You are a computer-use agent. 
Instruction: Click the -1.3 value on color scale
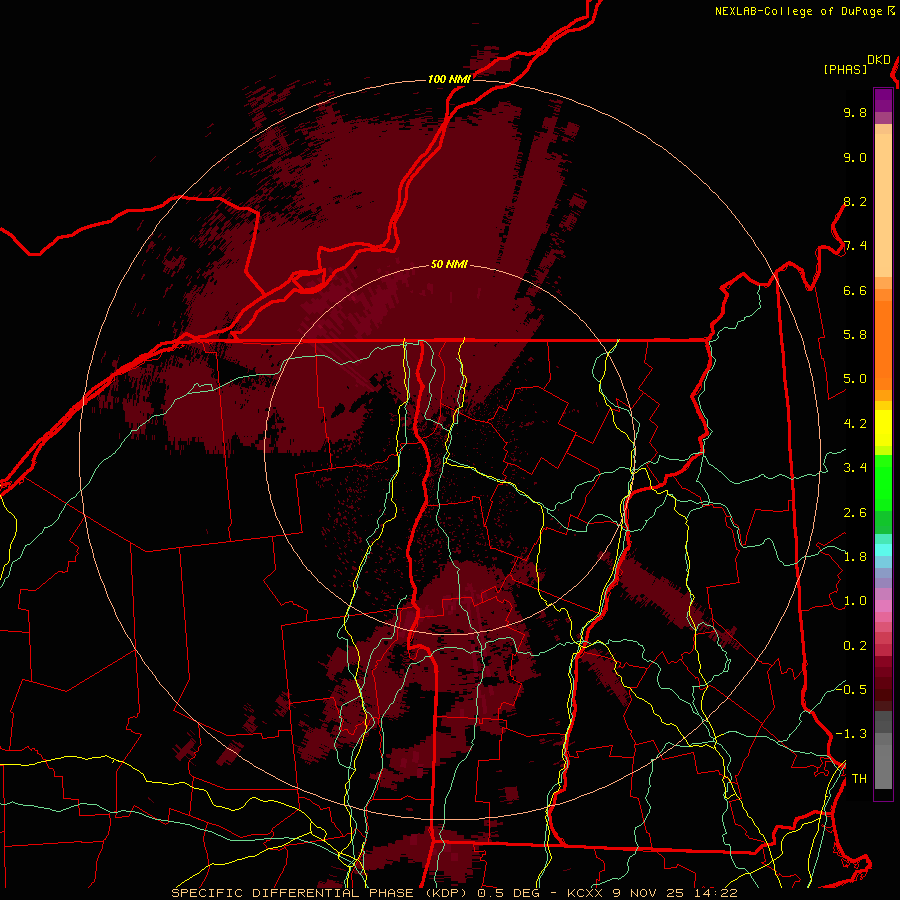(851, 734)
